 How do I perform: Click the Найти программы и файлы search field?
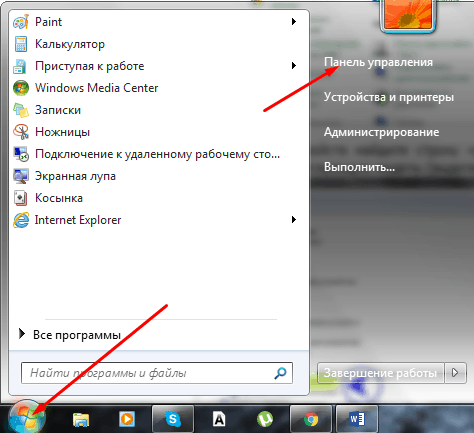[157, 373]
